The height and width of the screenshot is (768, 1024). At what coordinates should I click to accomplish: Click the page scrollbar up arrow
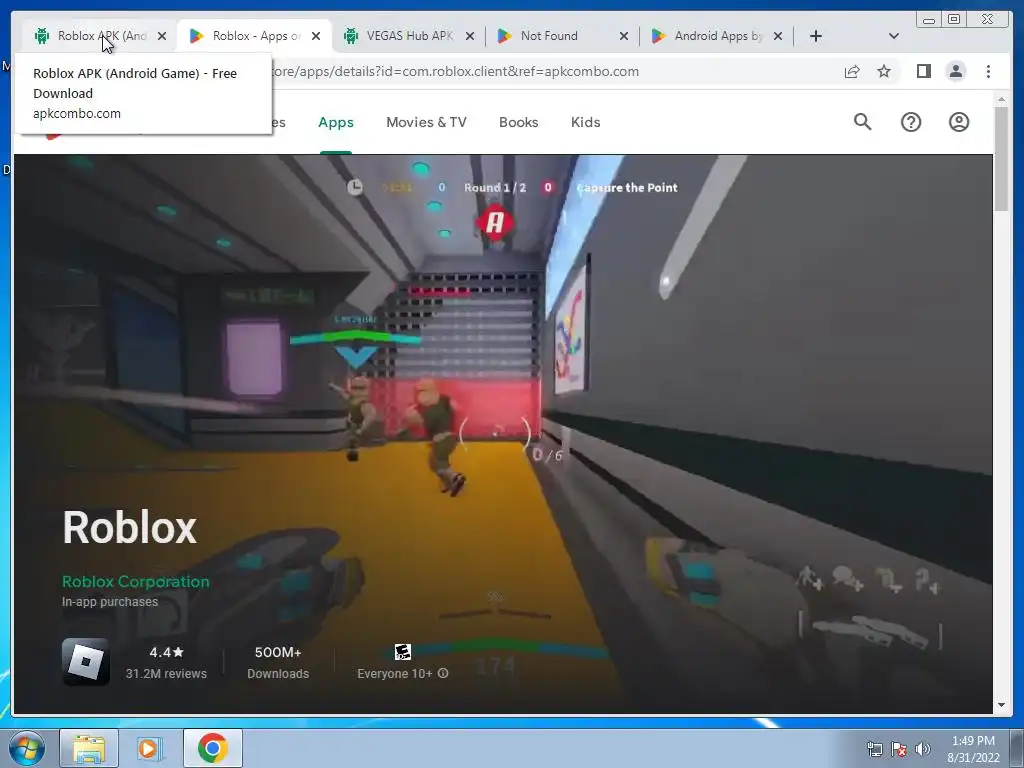tap(1001, 100)
